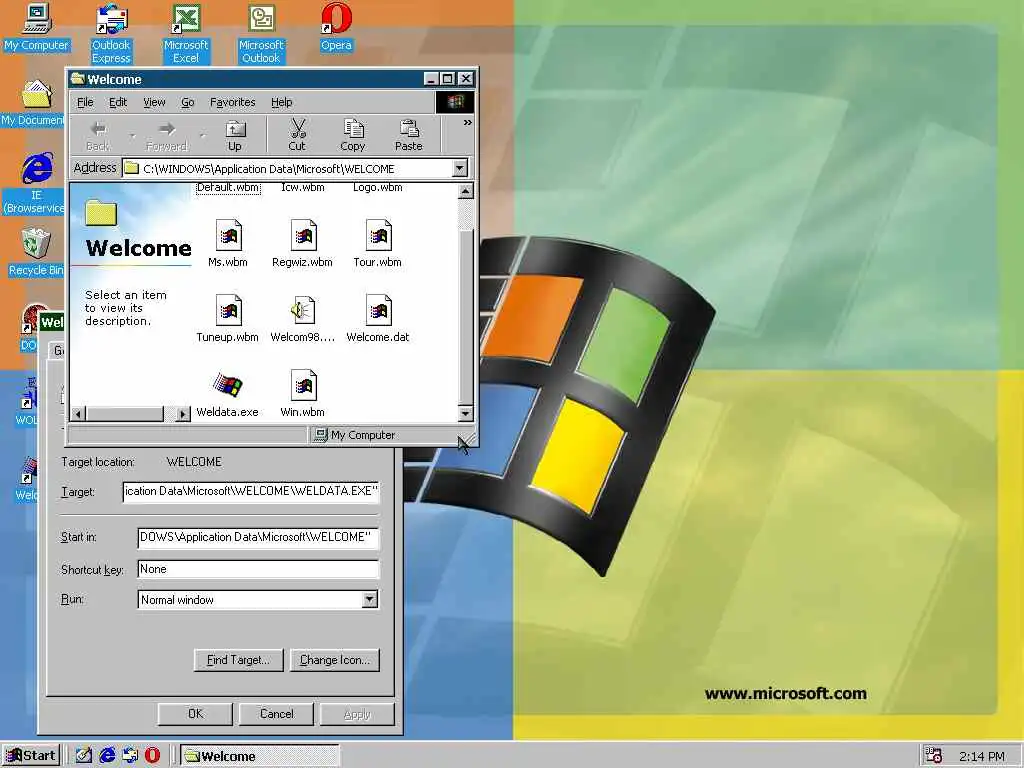Image resolution: width=1024 pixels, height=768 pixels.
Task: Click the taskbar clock
Action: coord(982,757)
